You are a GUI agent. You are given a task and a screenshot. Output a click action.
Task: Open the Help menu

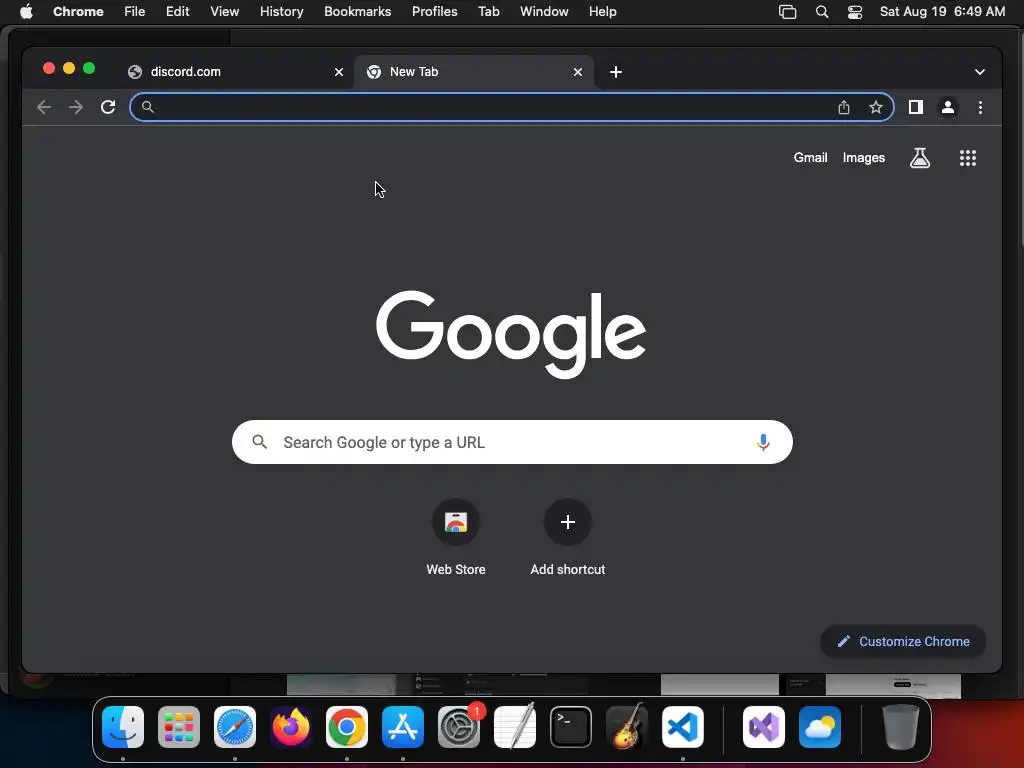[x=602, y=12]
